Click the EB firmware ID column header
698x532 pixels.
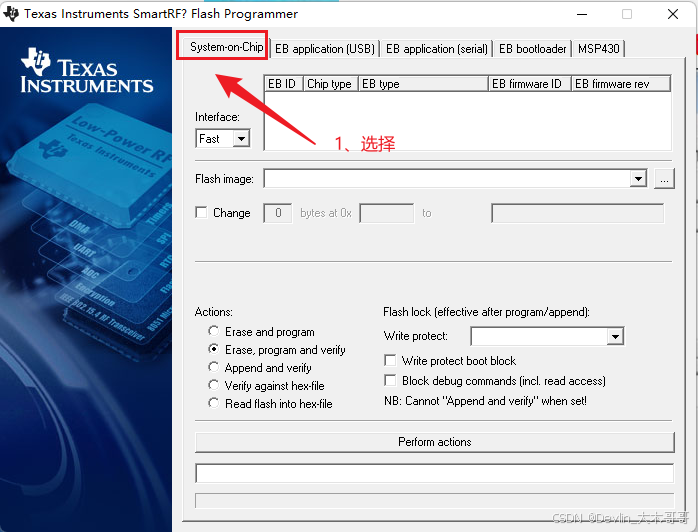(x=530, y=84)
